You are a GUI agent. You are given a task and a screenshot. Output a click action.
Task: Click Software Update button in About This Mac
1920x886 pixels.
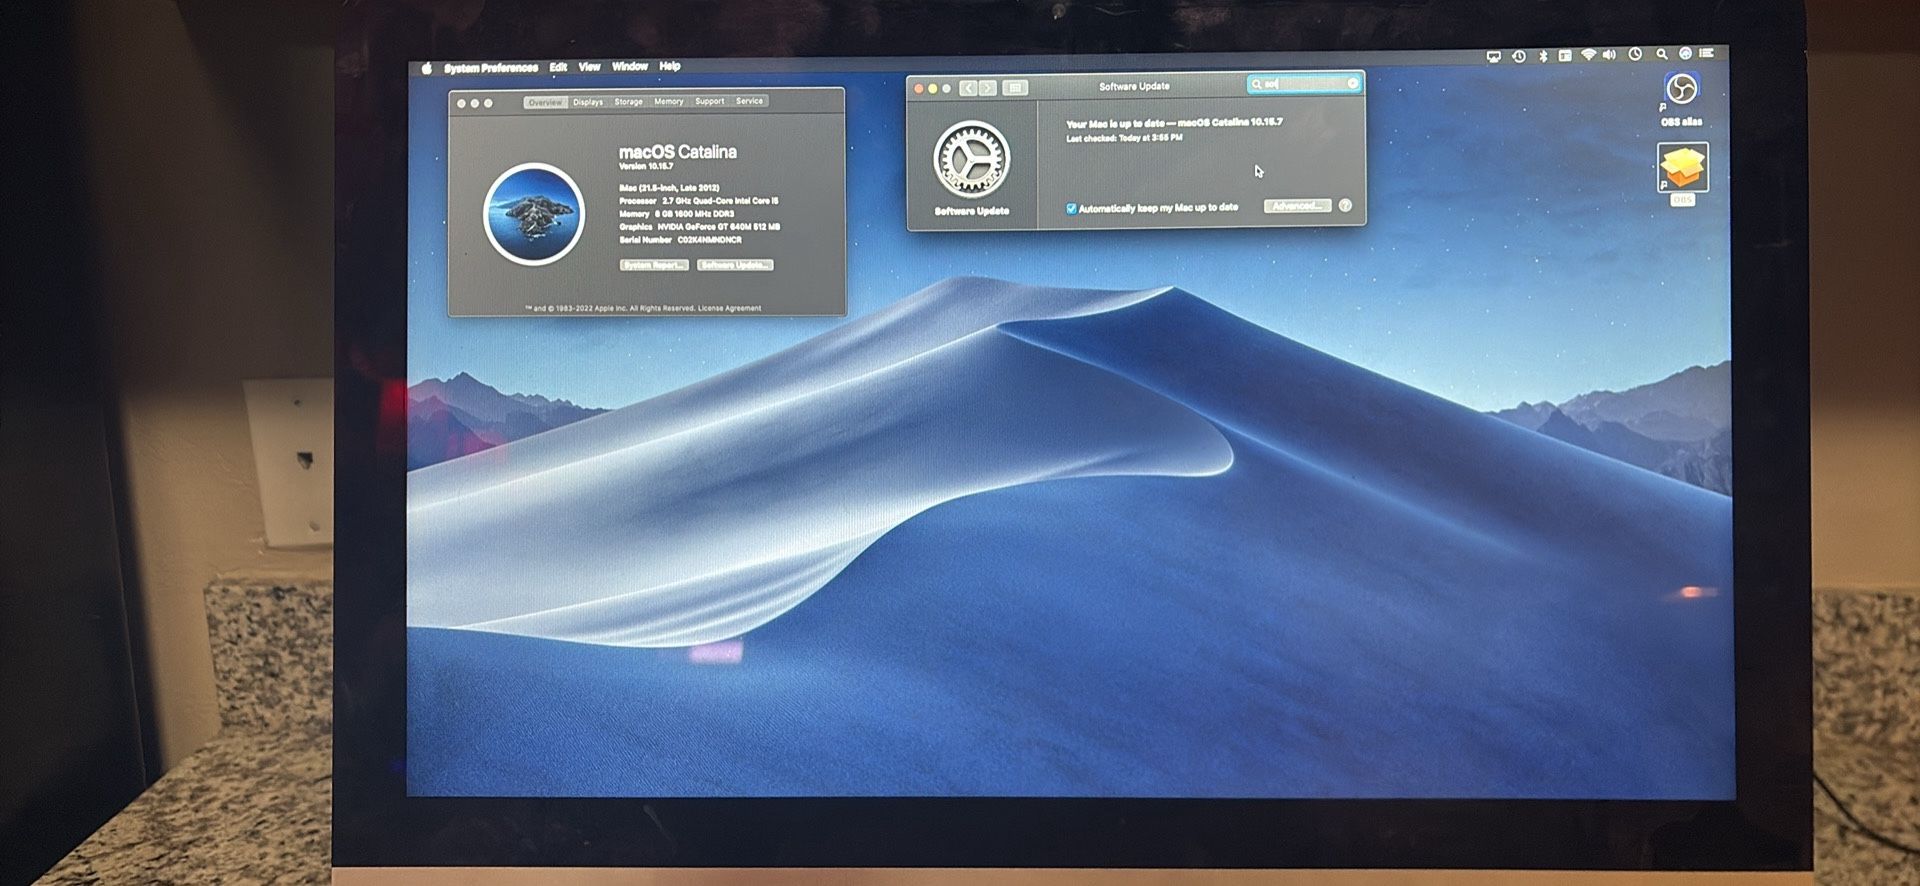(x=736, y=265)
